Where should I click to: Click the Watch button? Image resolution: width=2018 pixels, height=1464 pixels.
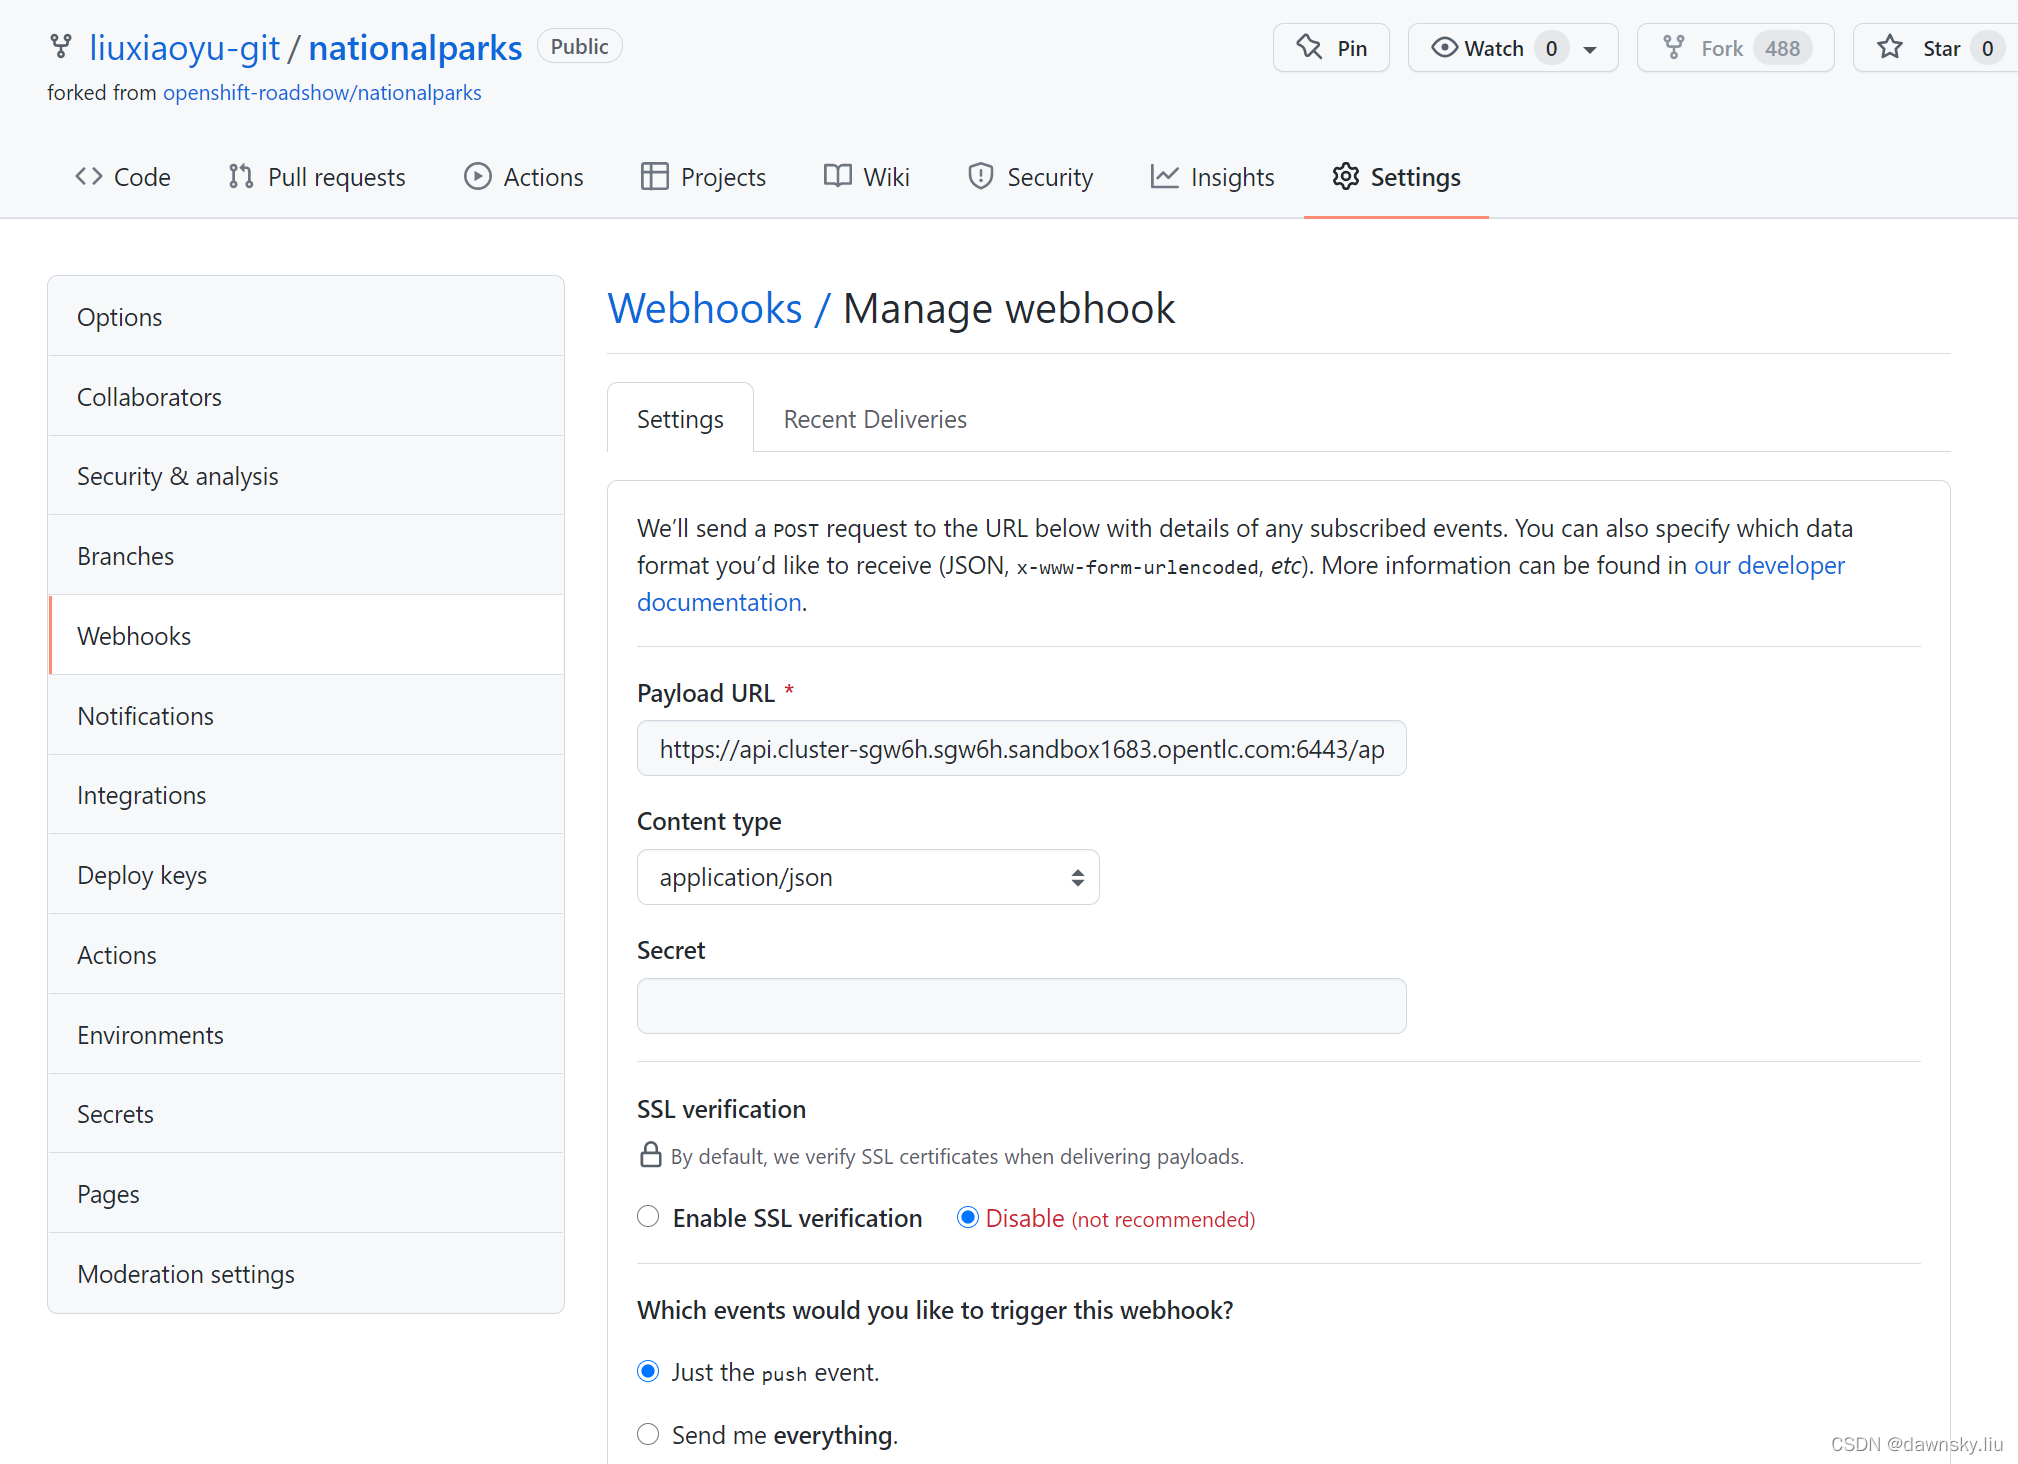click(x=1513, y=48)
